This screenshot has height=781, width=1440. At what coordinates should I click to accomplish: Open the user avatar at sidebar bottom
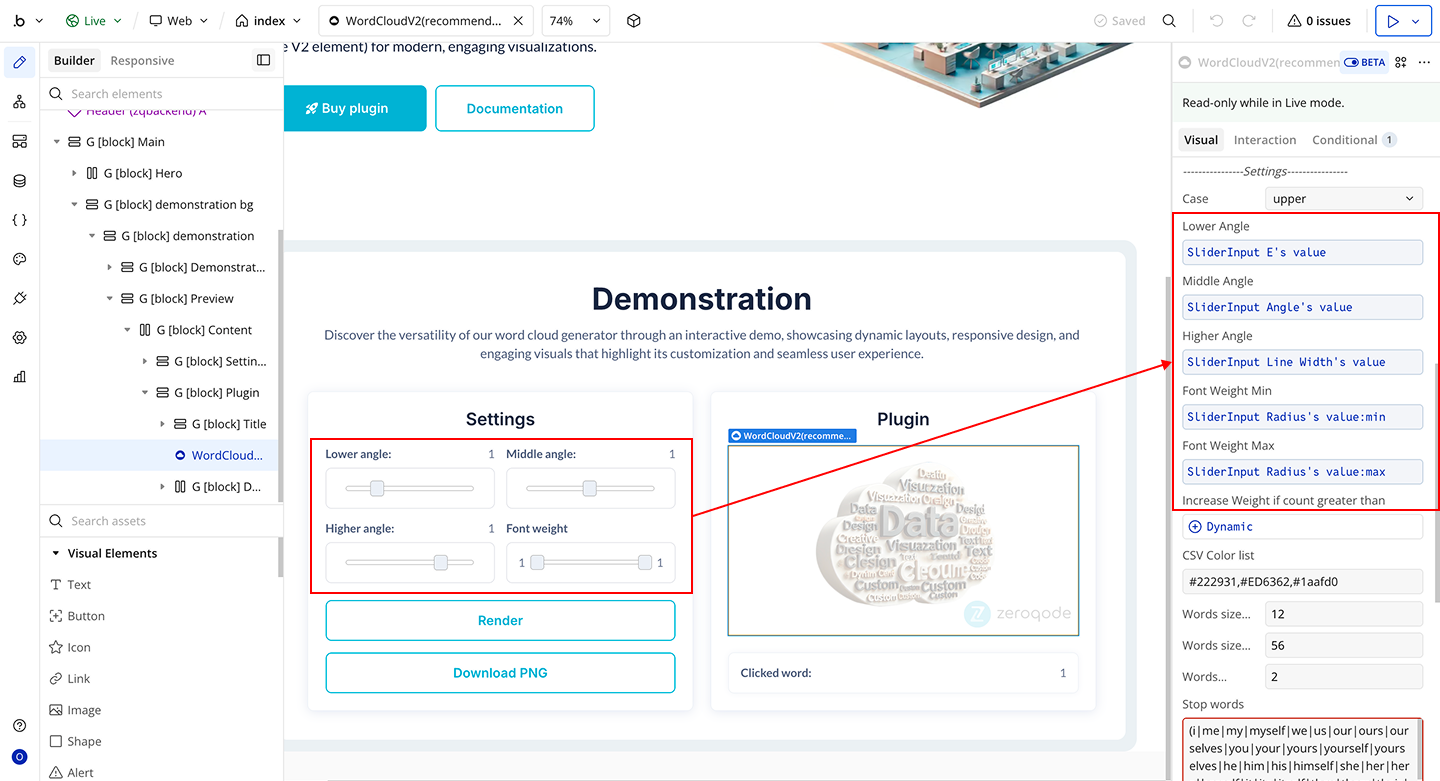19,757
